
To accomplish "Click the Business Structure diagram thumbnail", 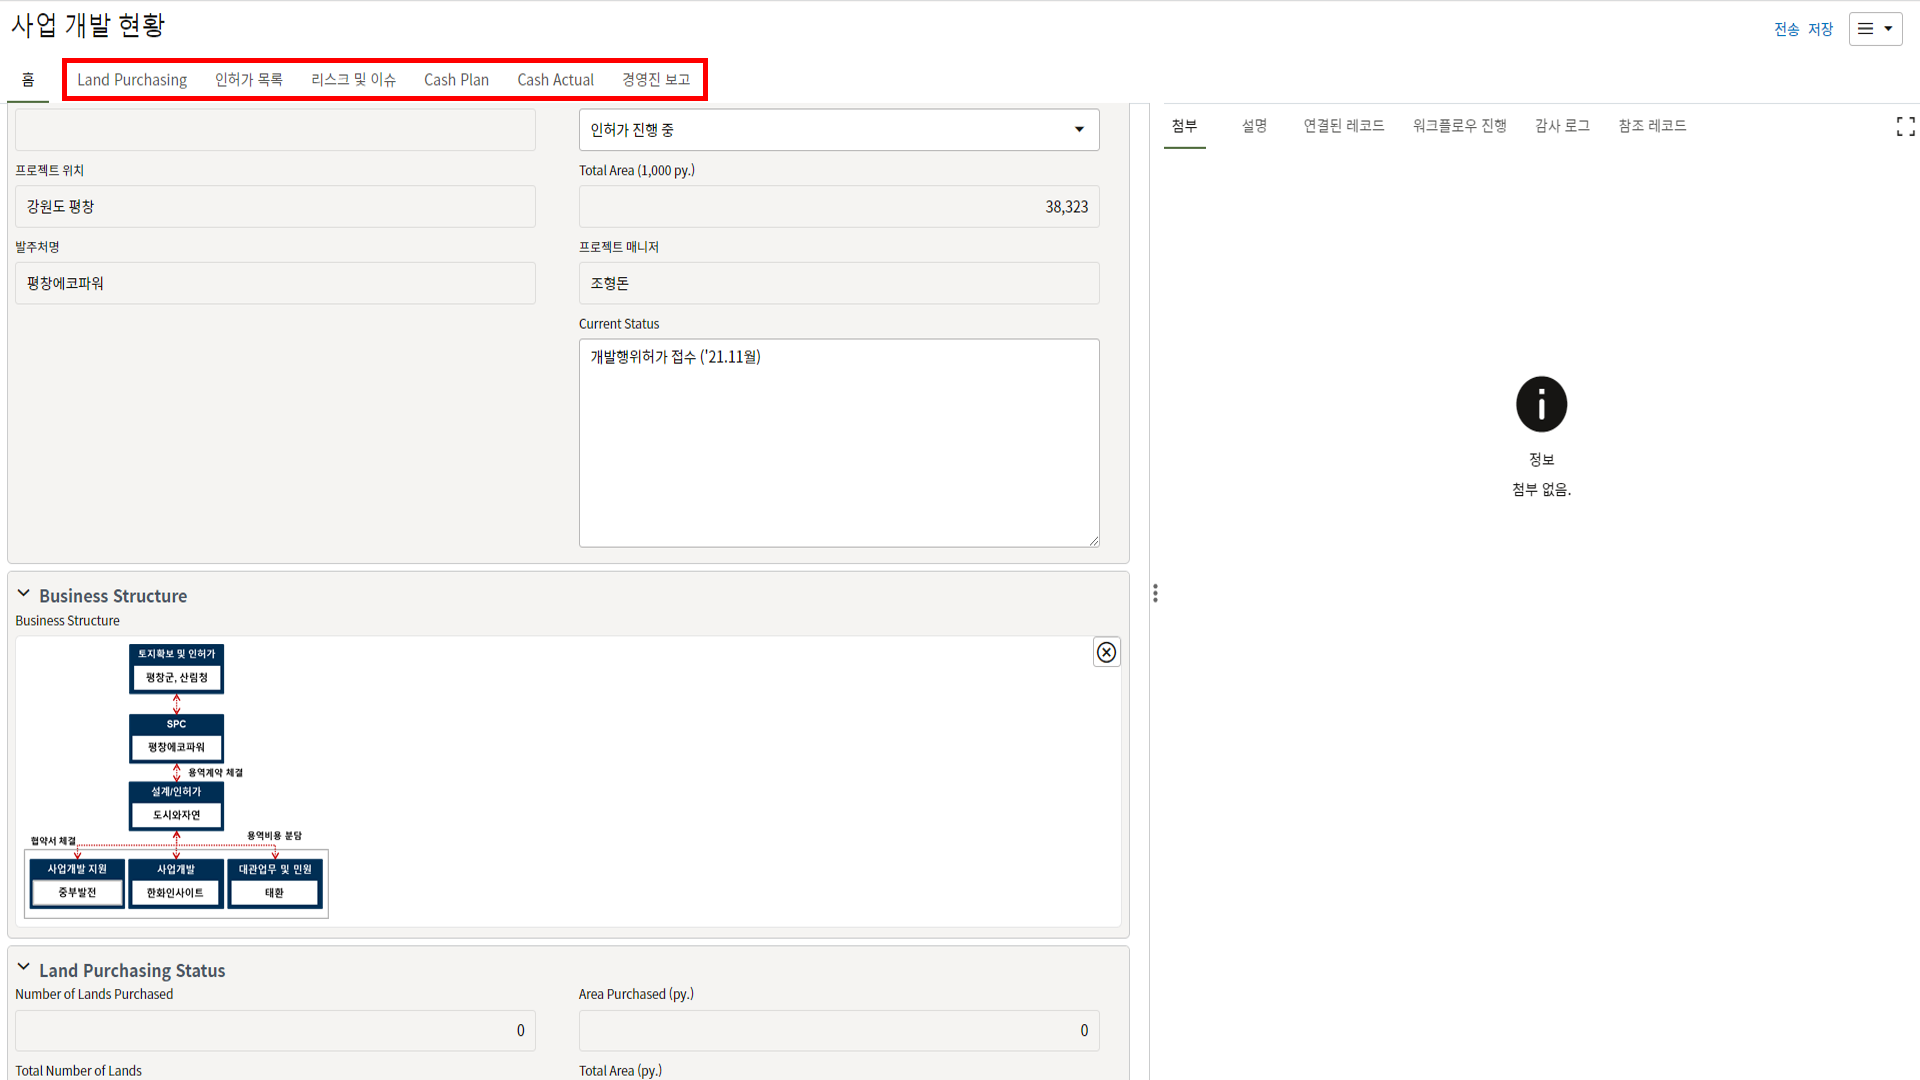I will pos(176,781).
